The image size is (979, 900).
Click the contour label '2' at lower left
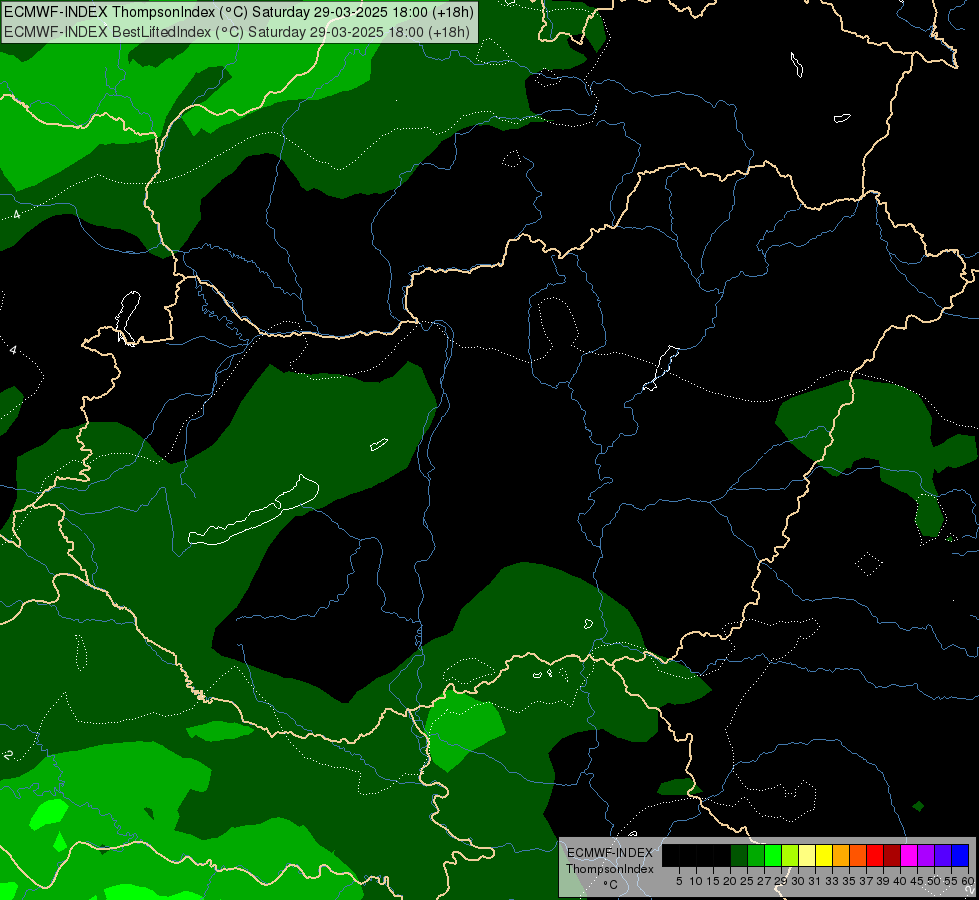tap(8, 755)
